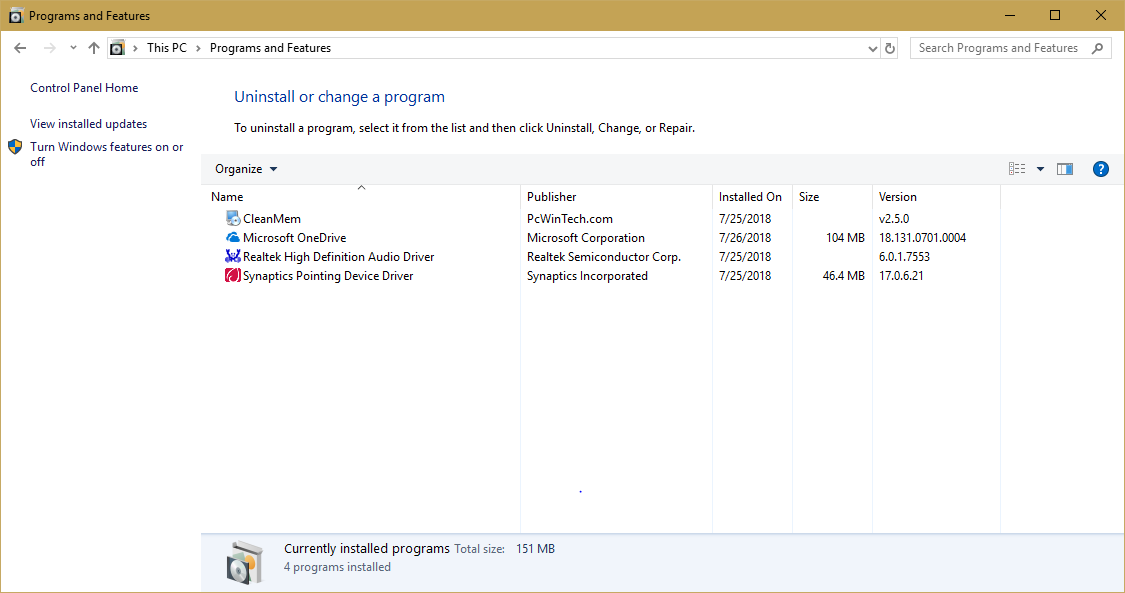This screenshot has height=593, width=1125.
Task: Click Synaptics Incorporated publisher cell
Action: [587, 276]
